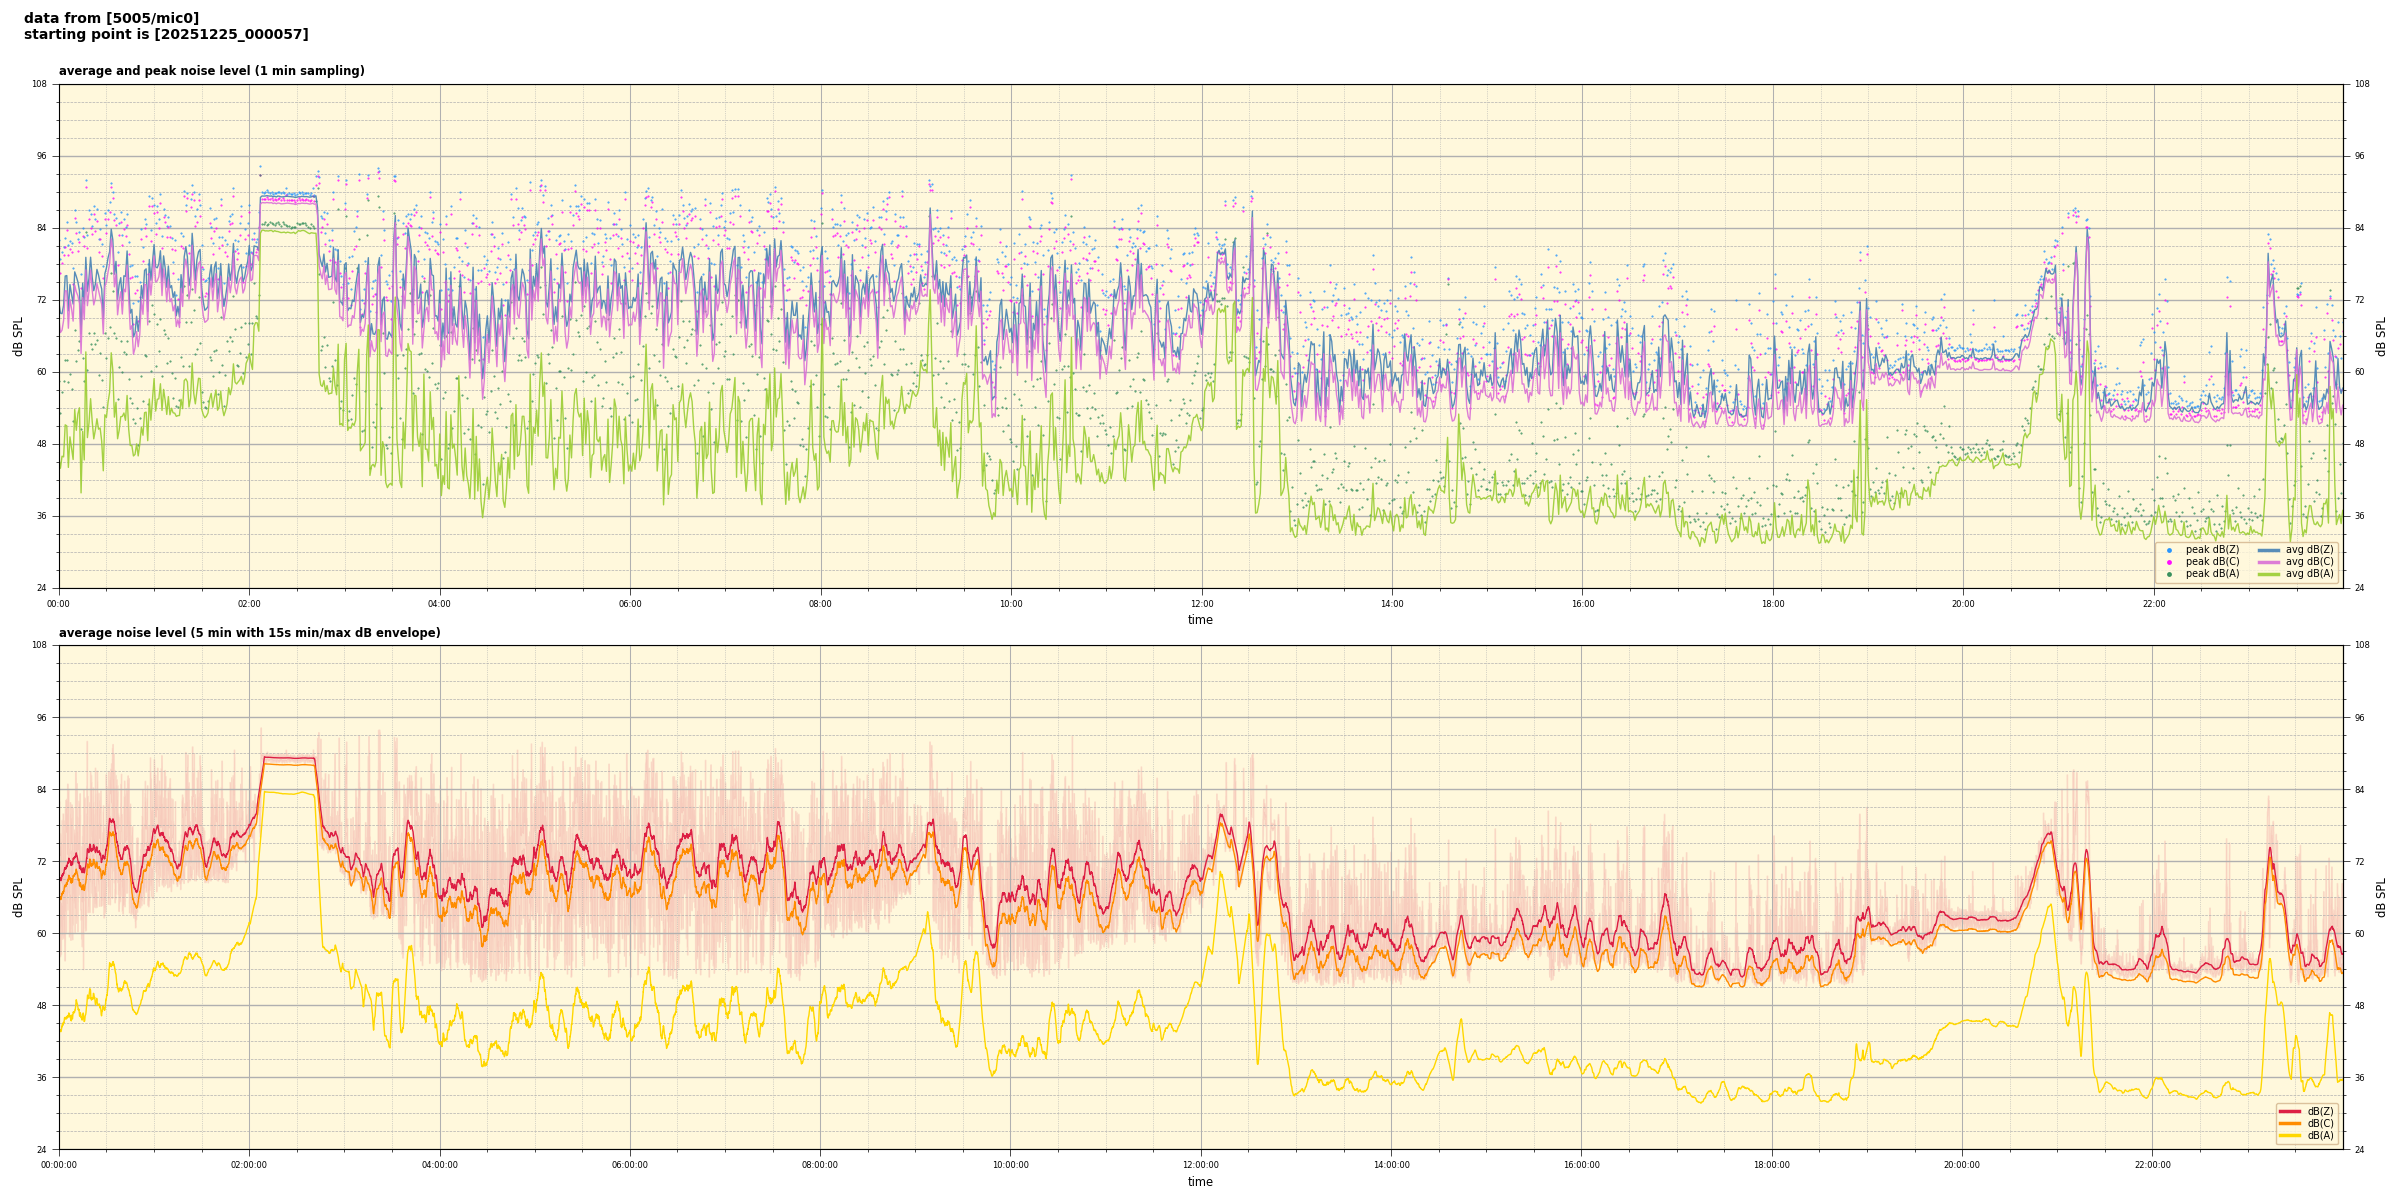
Task: Click the top chart title about 1 min sampling
Action: (x=211, y=71)
